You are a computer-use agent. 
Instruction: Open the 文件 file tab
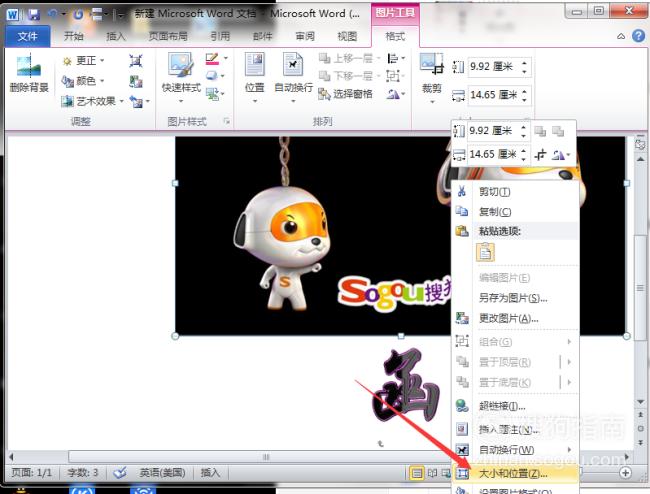[x=27, y=36]
